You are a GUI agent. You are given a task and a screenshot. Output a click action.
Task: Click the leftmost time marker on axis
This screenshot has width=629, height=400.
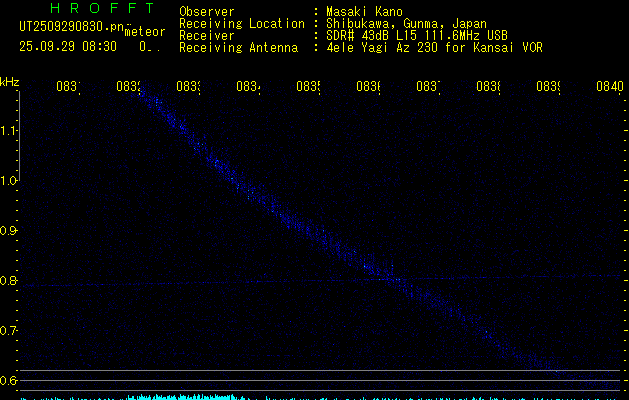tap(68, 87)
